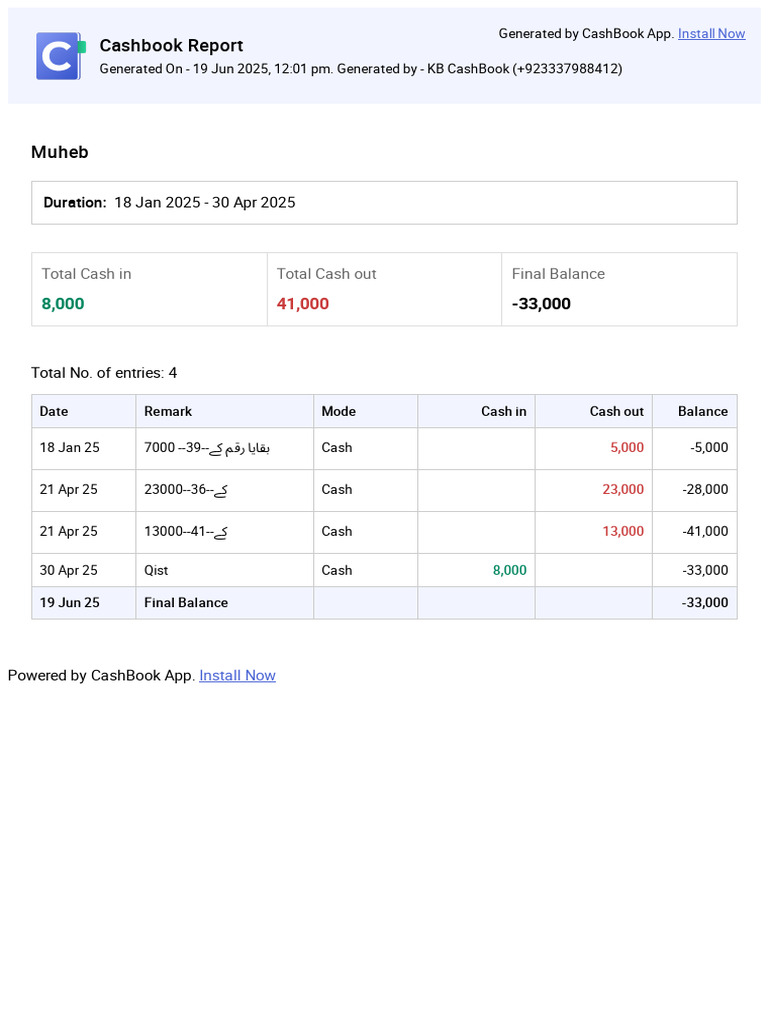Click the CashBook app logo icon
Image resolution: width=768 pixels, height=1024 pixels.
(60, 56)
